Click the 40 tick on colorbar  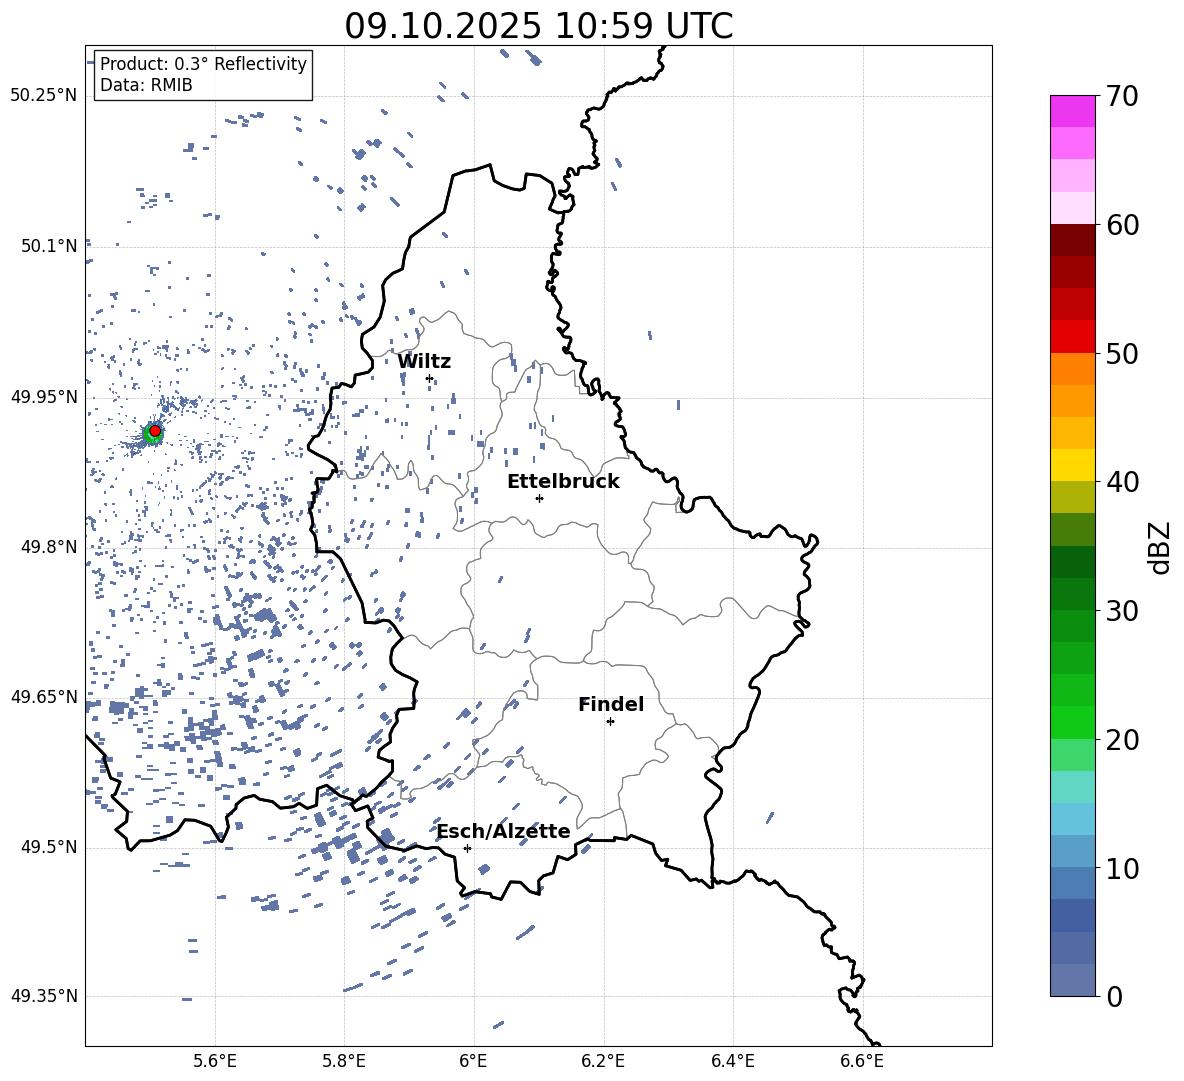pos(1122,482)
